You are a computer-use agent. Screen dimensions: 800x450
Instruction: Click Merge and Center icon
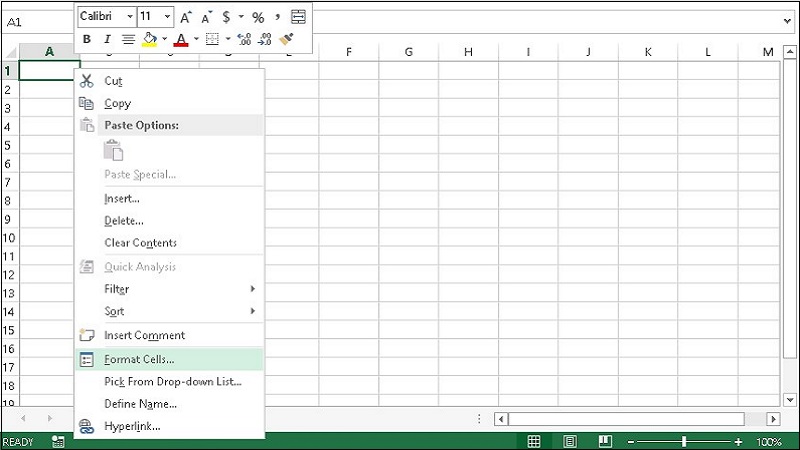(x=298, y=17)
